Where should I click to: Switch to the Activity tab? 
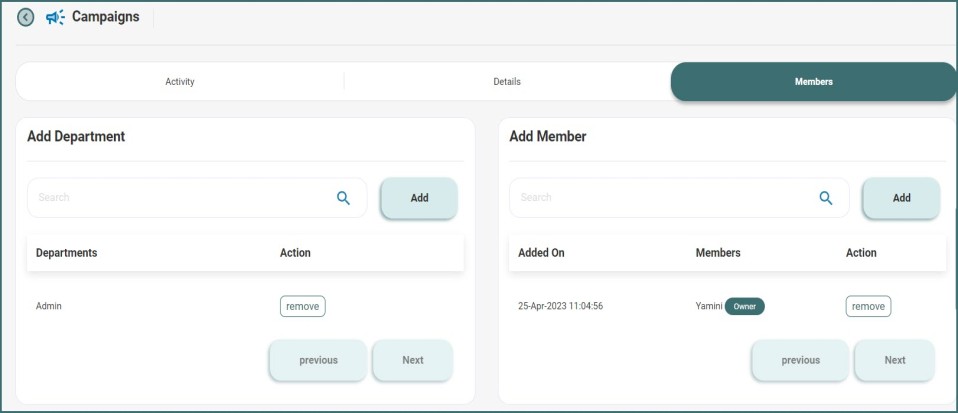(x=180, y=82)
